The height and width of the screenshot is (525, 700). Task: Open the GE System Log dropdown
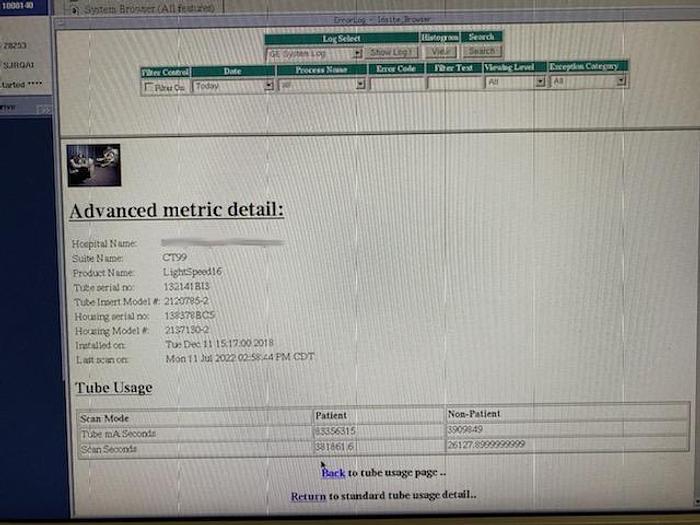tap(314, 51)
